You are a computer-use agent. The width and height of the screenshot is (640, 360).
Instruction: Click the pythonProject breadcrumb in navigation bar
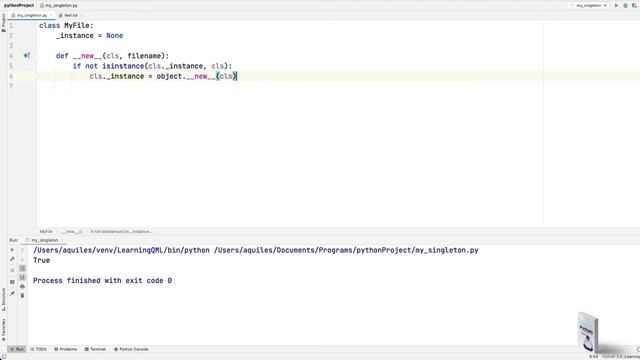(19, 5)
